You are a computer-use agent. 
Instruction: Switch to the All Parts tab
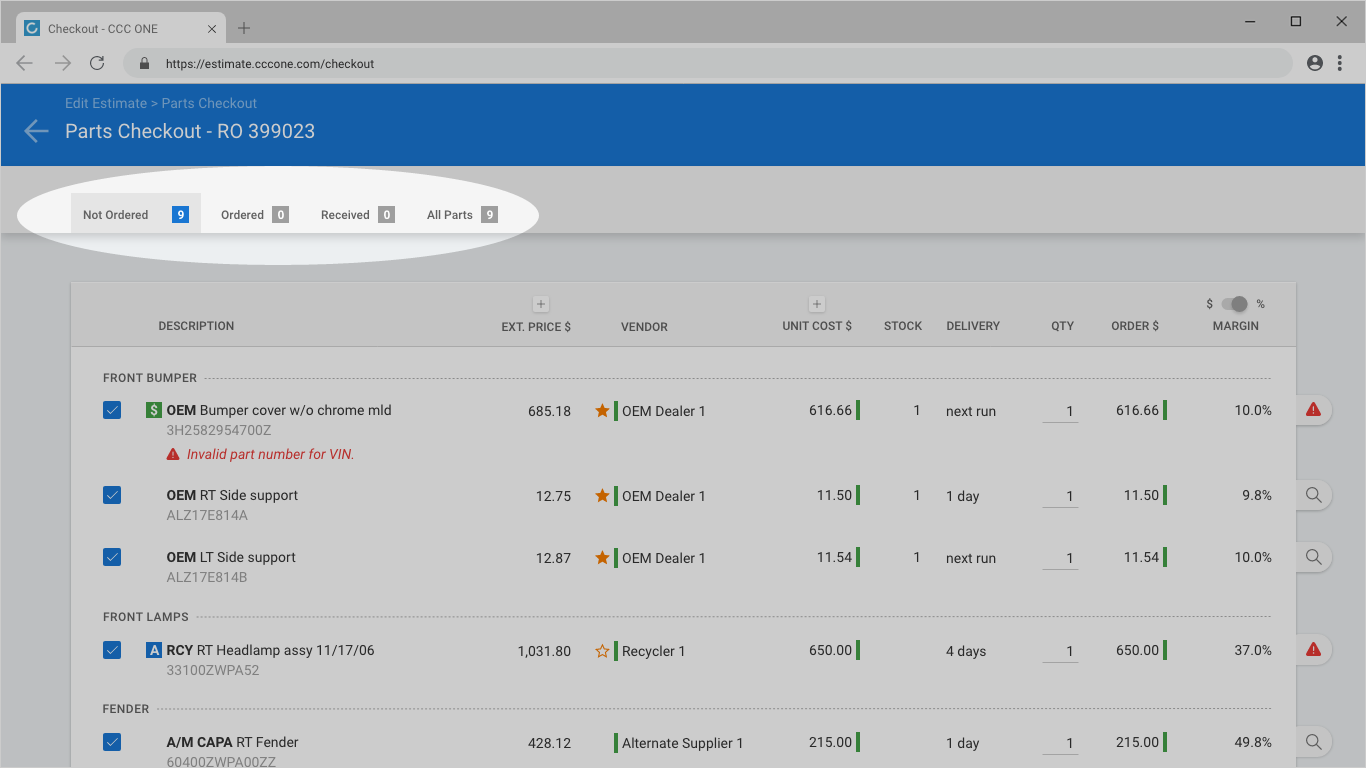click(462, 214)
